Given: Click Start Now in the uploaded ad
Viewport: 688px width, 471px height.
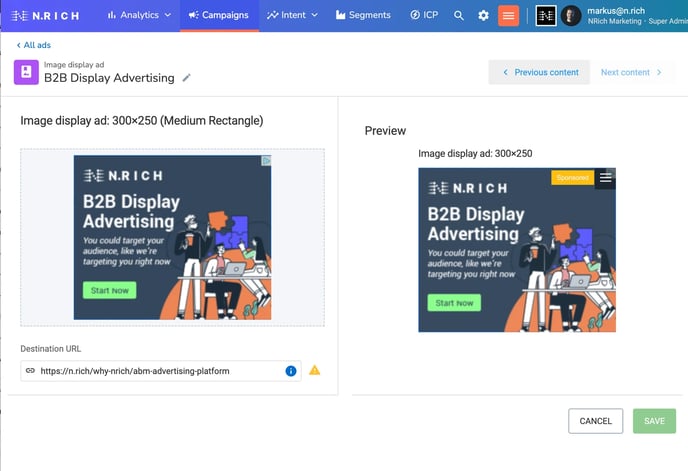Looking at the screenshot, I should [x=109, y=290].
